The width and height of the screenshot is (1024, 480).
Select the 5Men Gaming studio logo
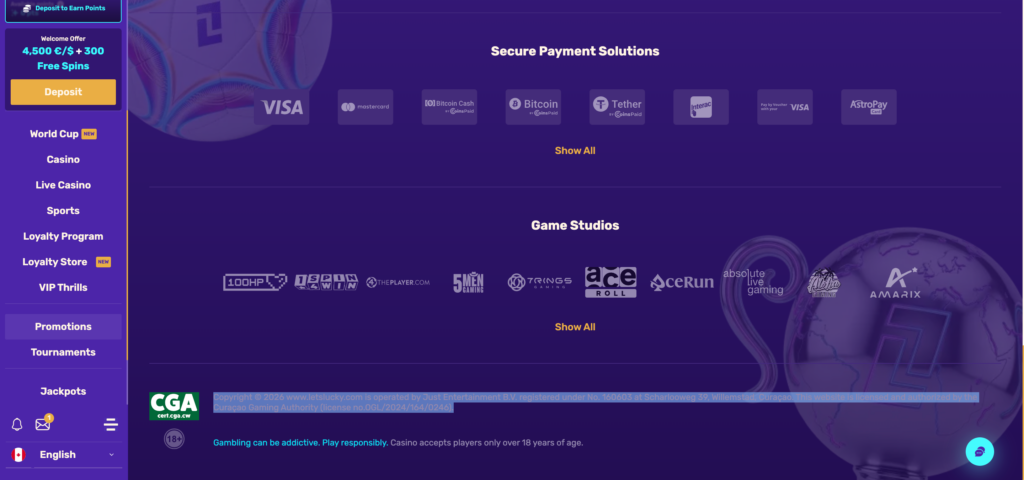click(468, 283)
